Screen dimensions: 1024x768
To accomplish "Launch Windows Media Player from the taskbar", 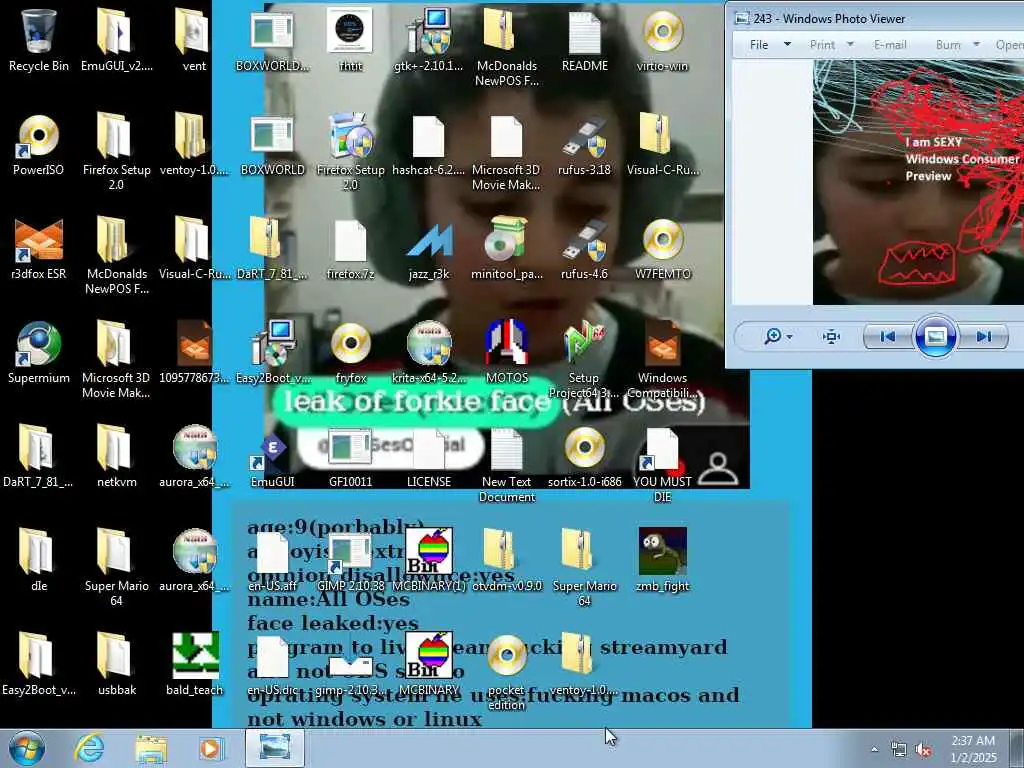I will click(x=210, y=748).
